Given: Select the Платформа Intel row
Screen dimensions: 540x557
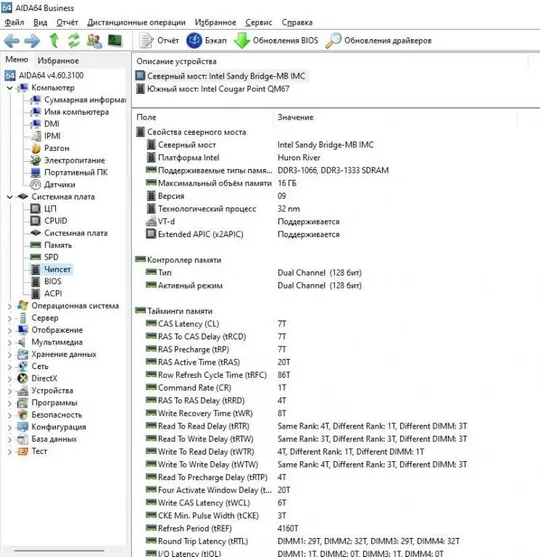Looking at the screenshot, I should [x=233, y=157].
